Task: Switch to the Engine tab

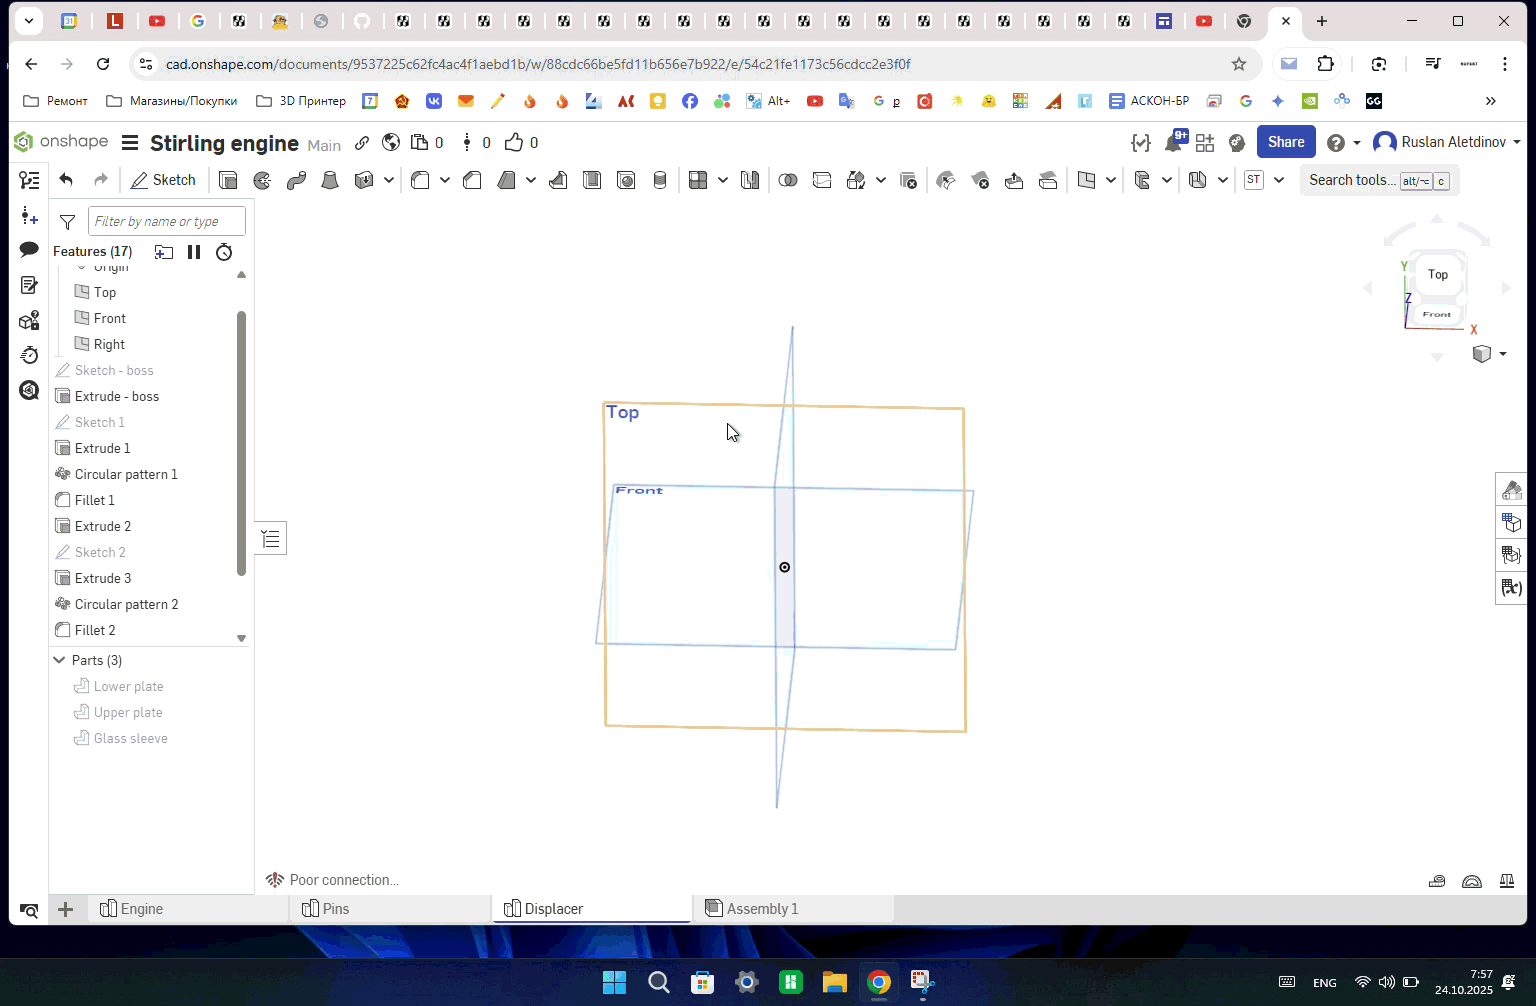Action: pos(141,909)
